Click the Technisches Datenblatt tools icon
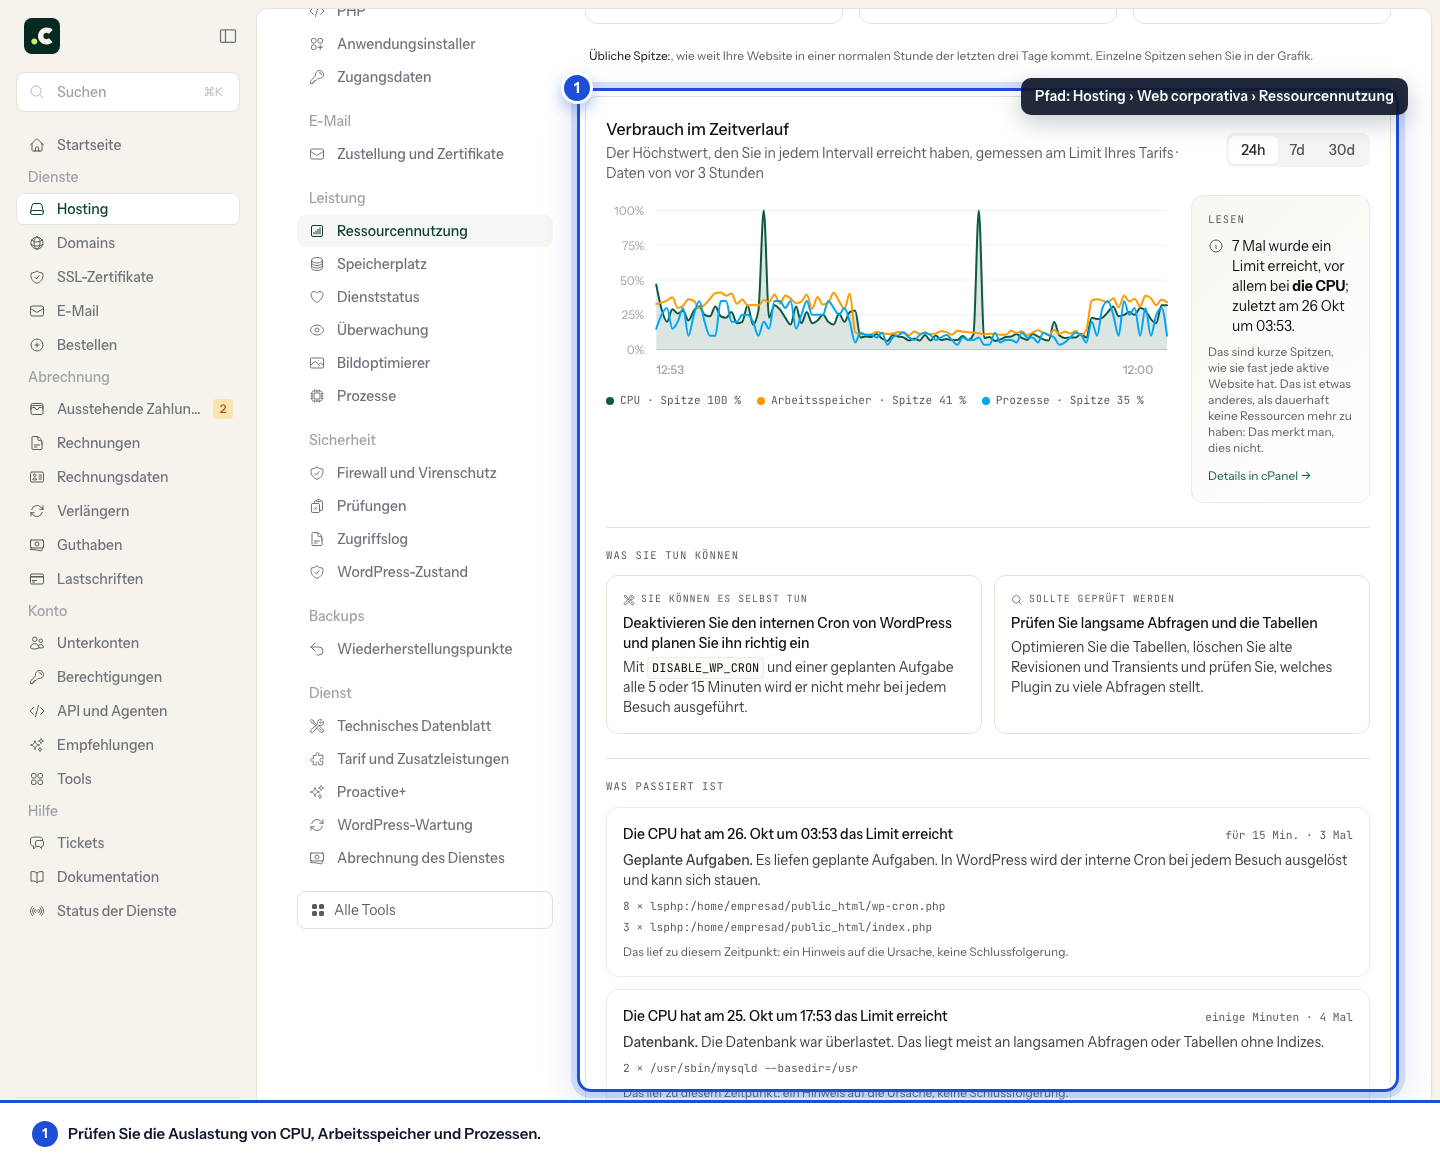 pyautogui.click(x=317, y=726)
